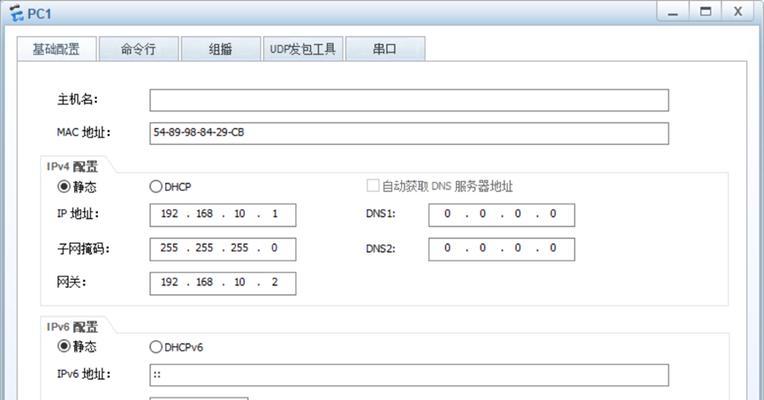Click the IPv6 配置 group label
Image resolution: width=764 pixels, height=400 pixels.
pos(72,326)
